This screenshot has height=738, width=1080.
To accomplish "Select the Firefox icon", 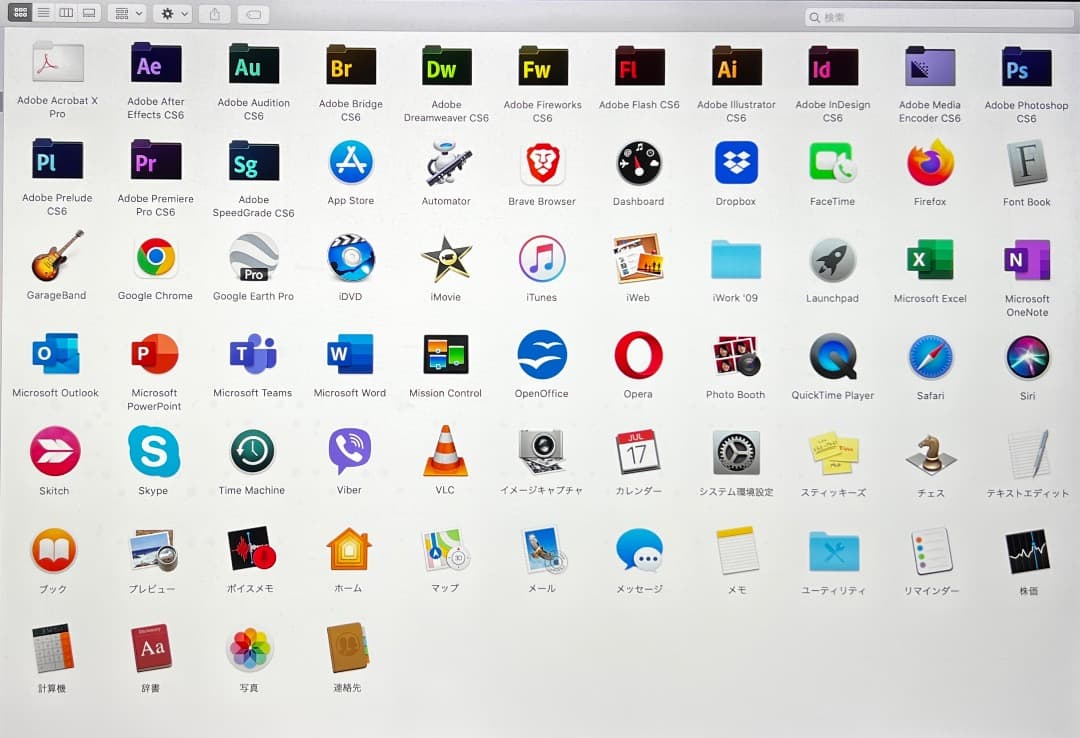I will (x=931, y=163).
